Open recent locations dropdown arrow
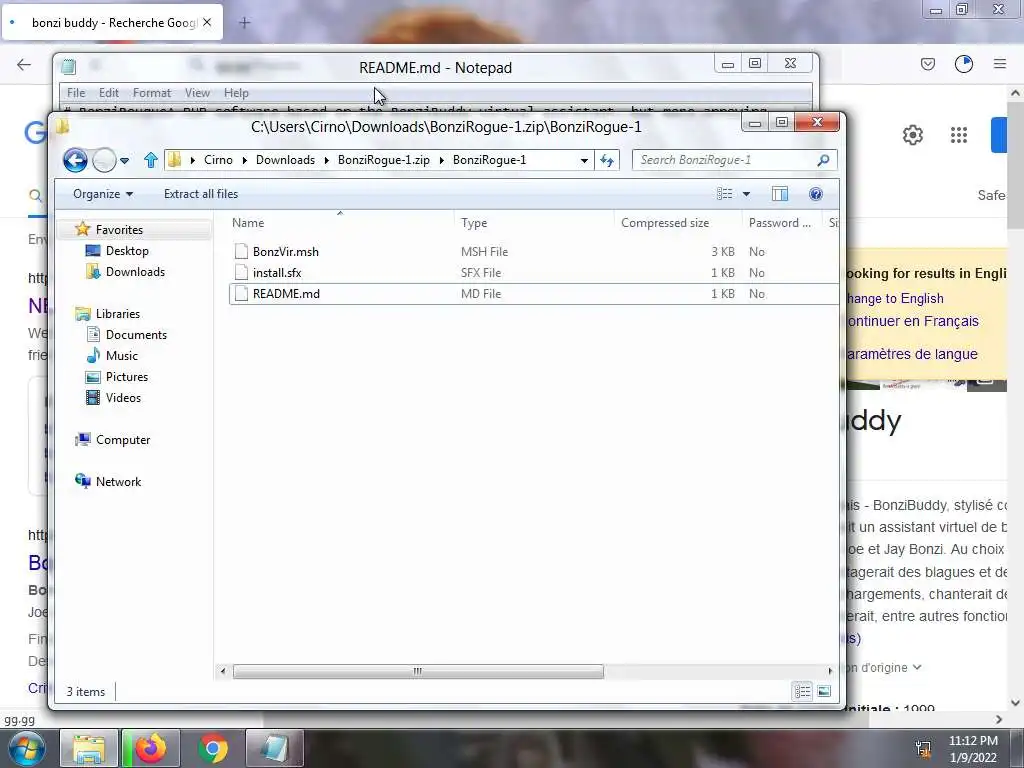The height and width of the screenshot is (768, 1024). tap(124, 161)
